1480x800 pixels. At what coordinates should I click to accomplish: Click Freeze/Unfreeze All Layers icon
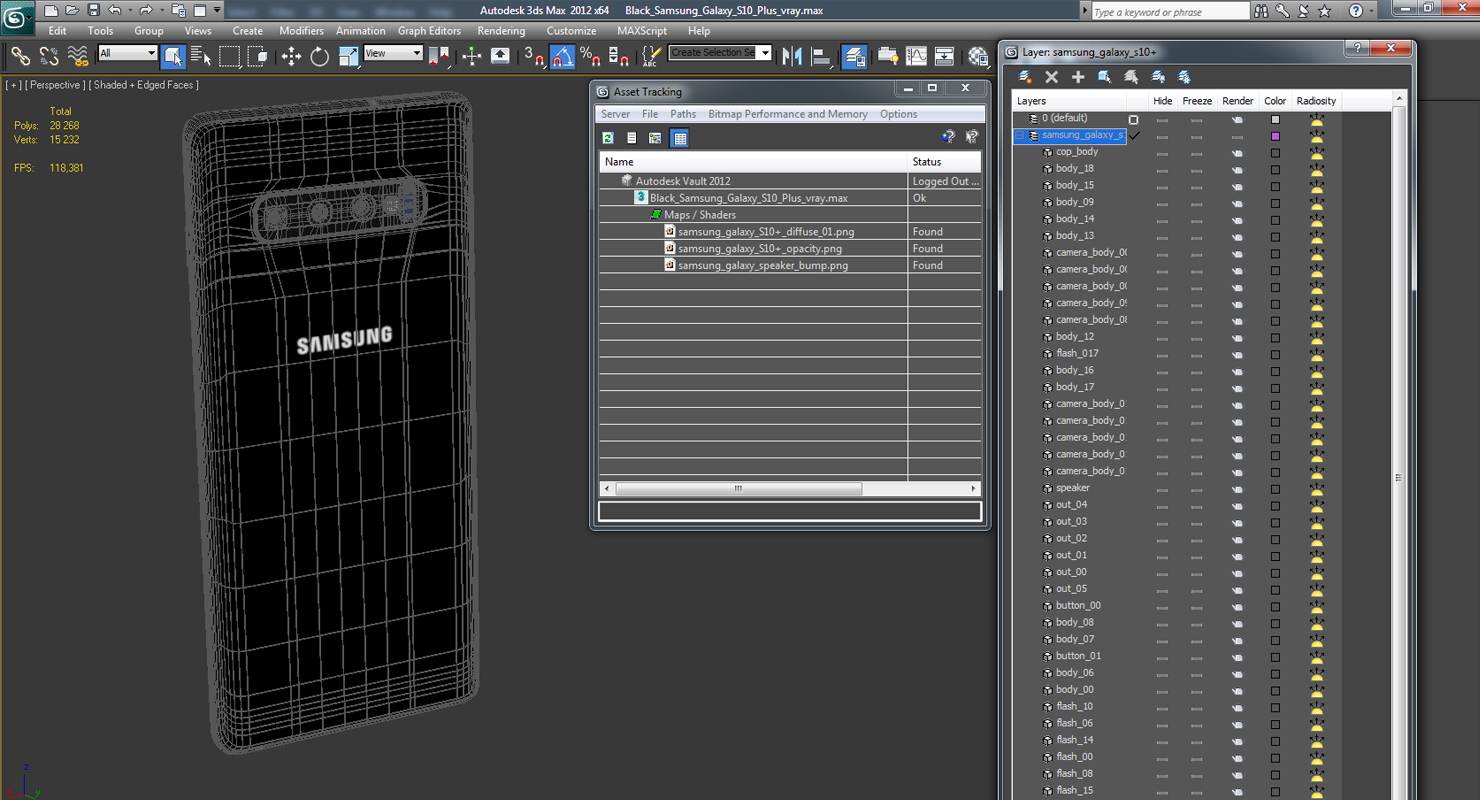1184,77
